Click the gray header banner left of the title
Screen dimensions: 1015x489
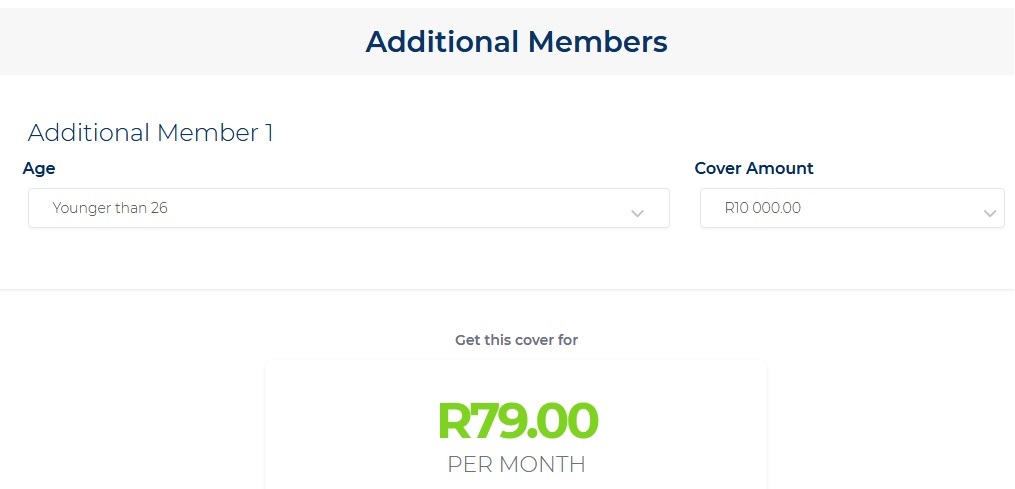coord(150,40)
